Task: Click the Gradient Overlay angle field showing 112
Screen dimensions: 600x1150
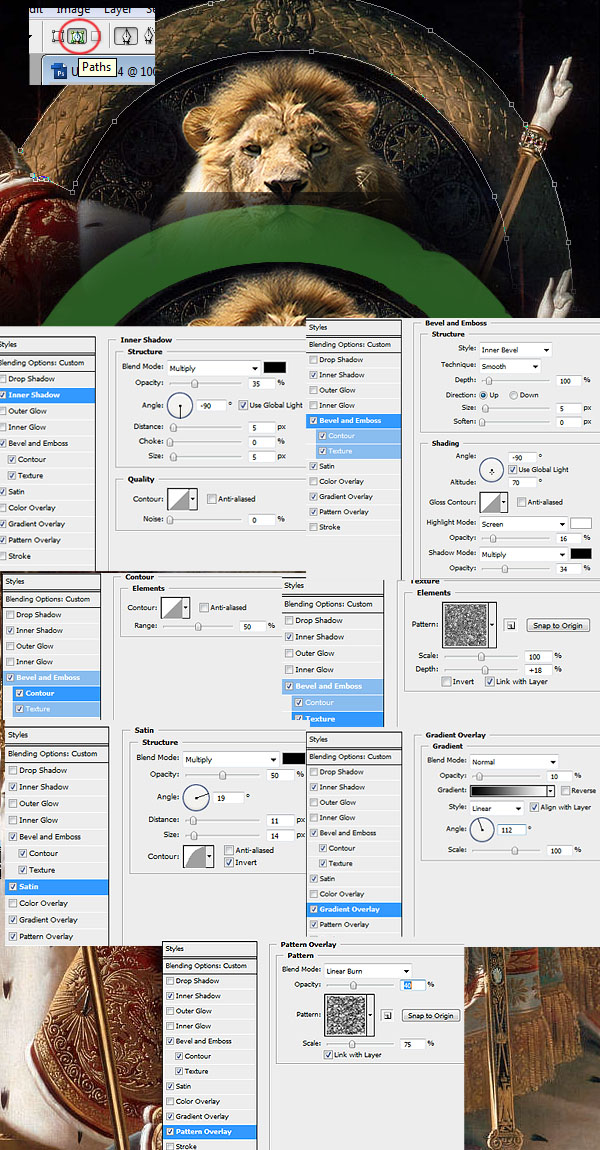Action: point(512,829)
